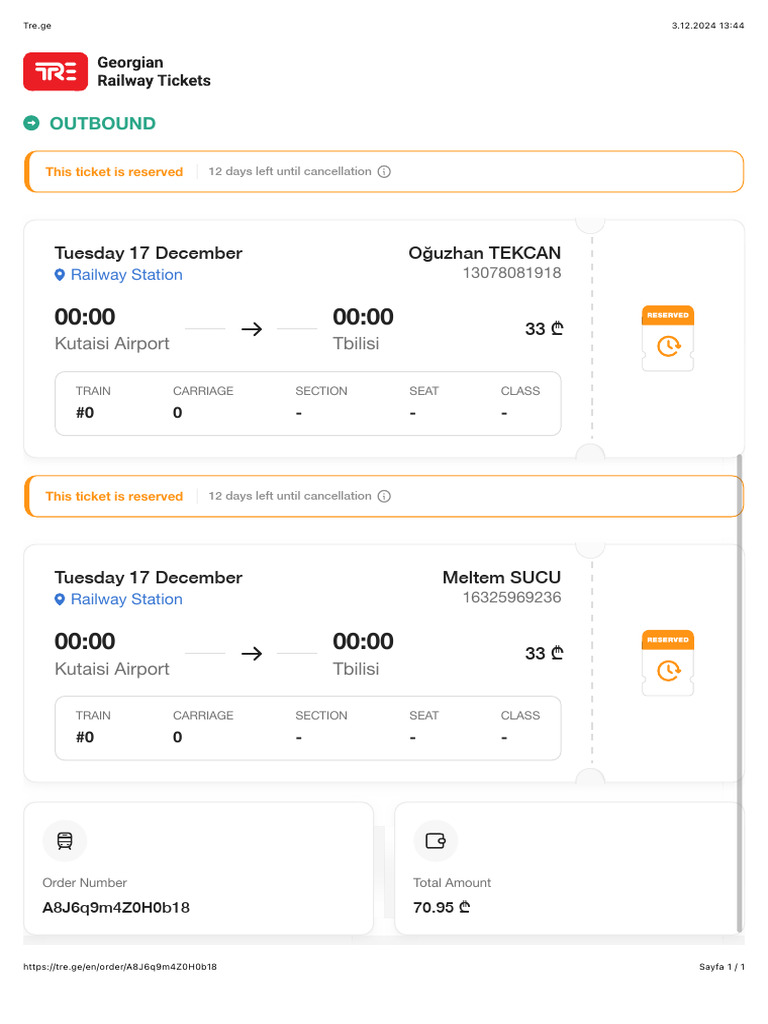Screen dimensions: 768x1024
Task: Click the second 'This ticket is reserved' label
Action: 114,496
